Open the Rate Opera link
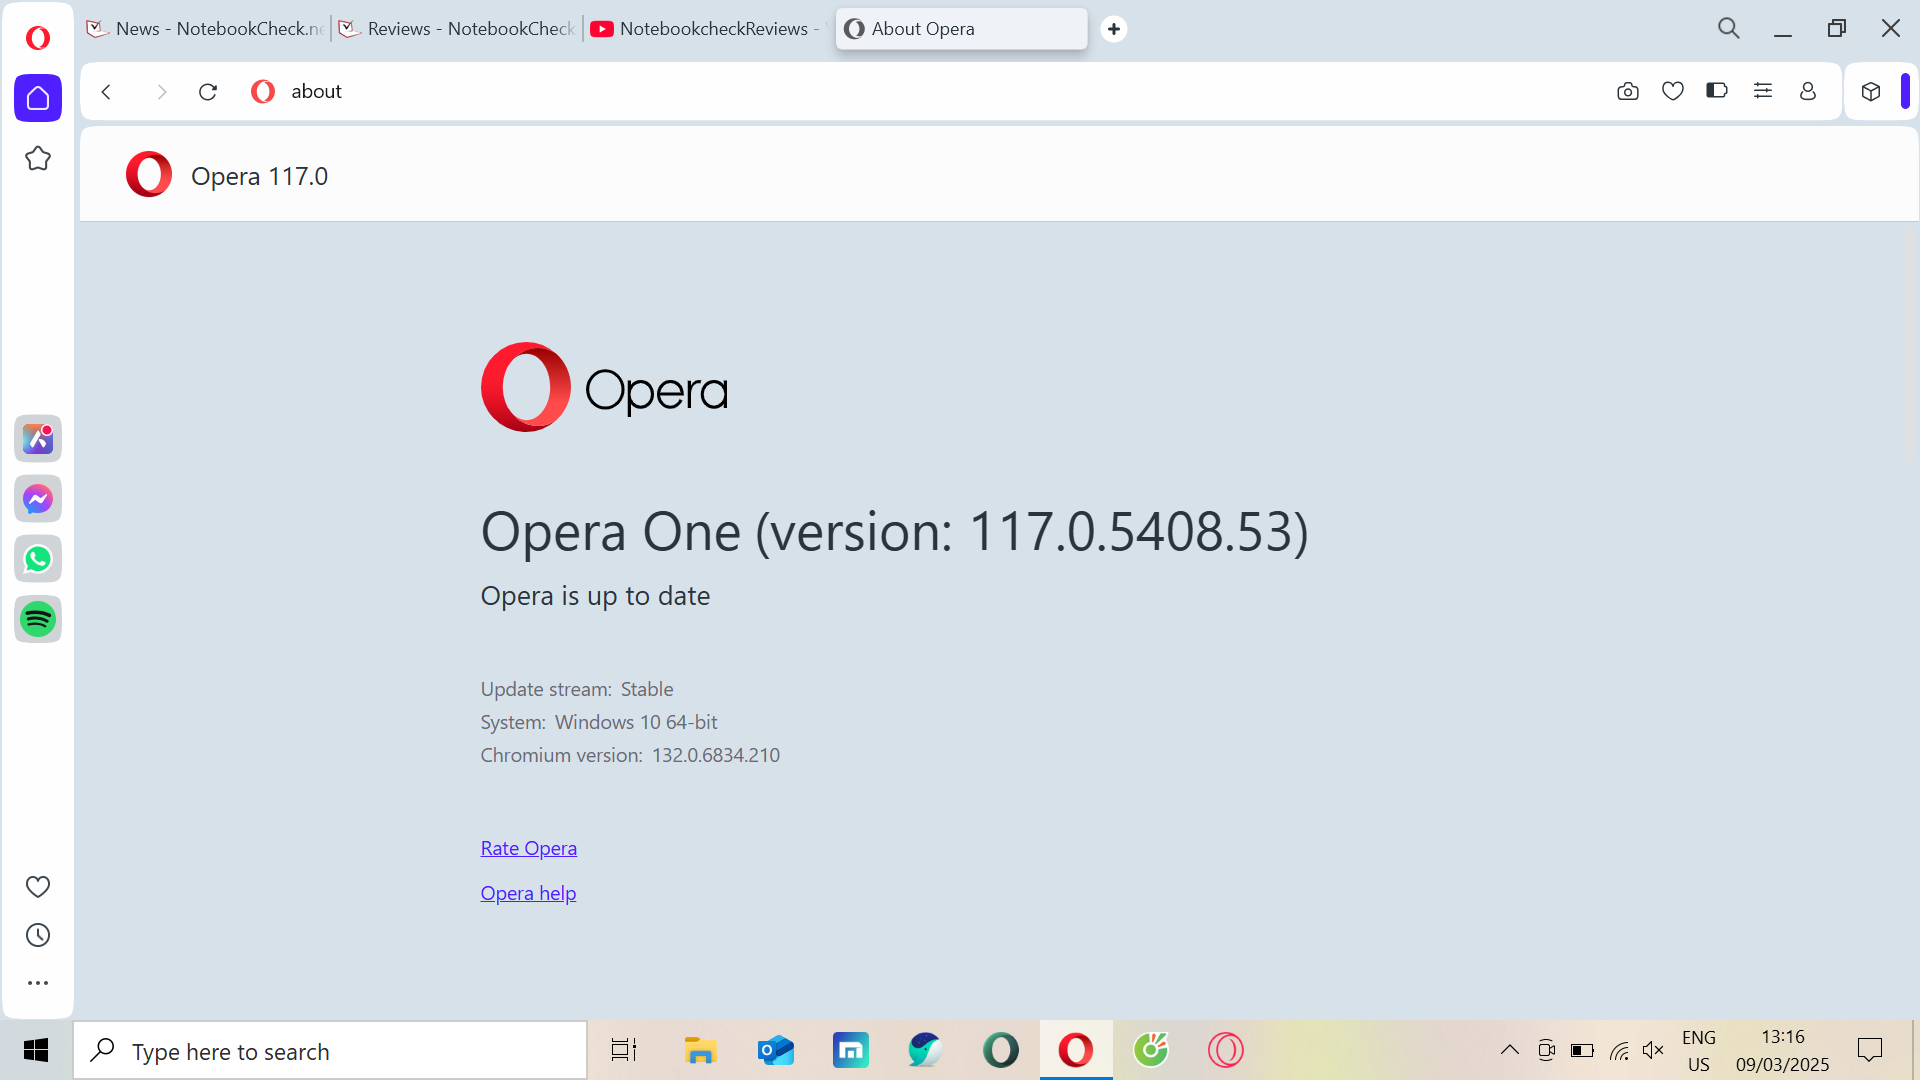Screen dimensions: 1920x1080 point(528,848)
